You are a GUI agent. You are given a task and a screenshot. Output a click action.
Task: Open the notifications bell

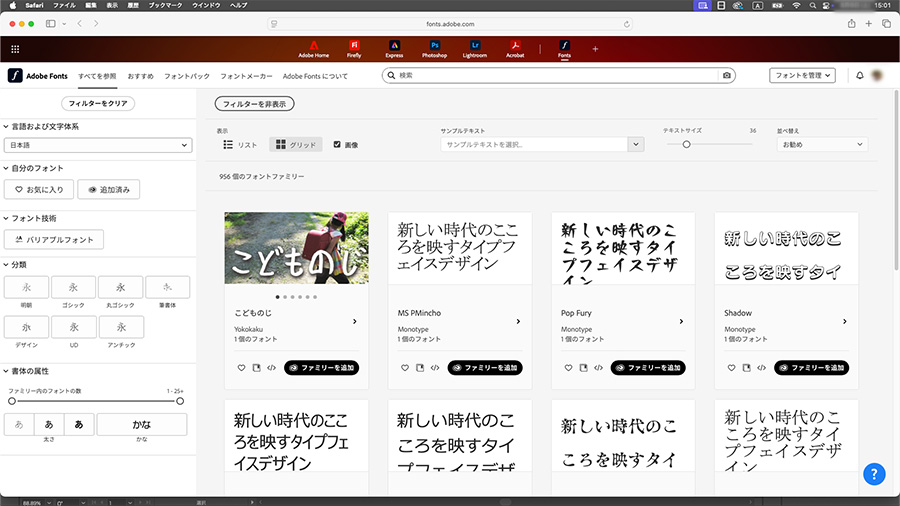point(860,76)
